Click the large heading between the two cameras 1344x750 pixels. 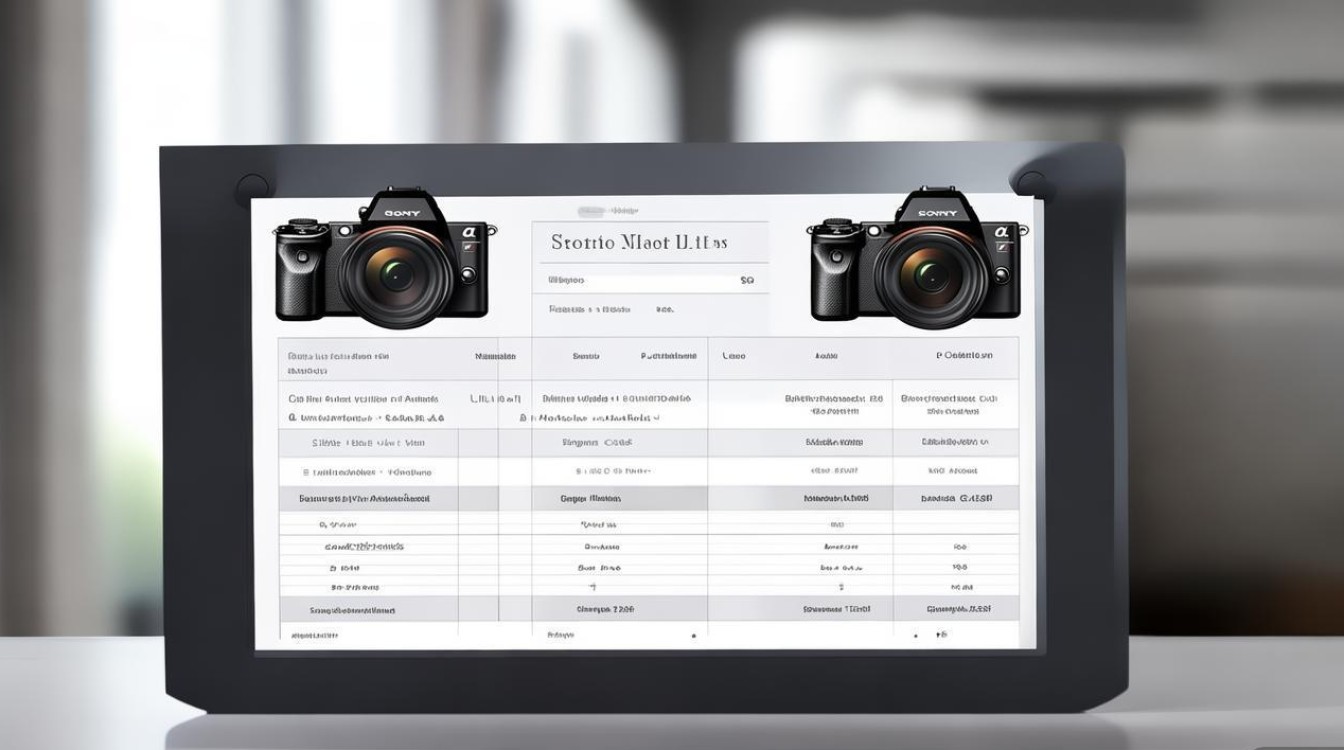pyautogui.click(x=639, y=243)
